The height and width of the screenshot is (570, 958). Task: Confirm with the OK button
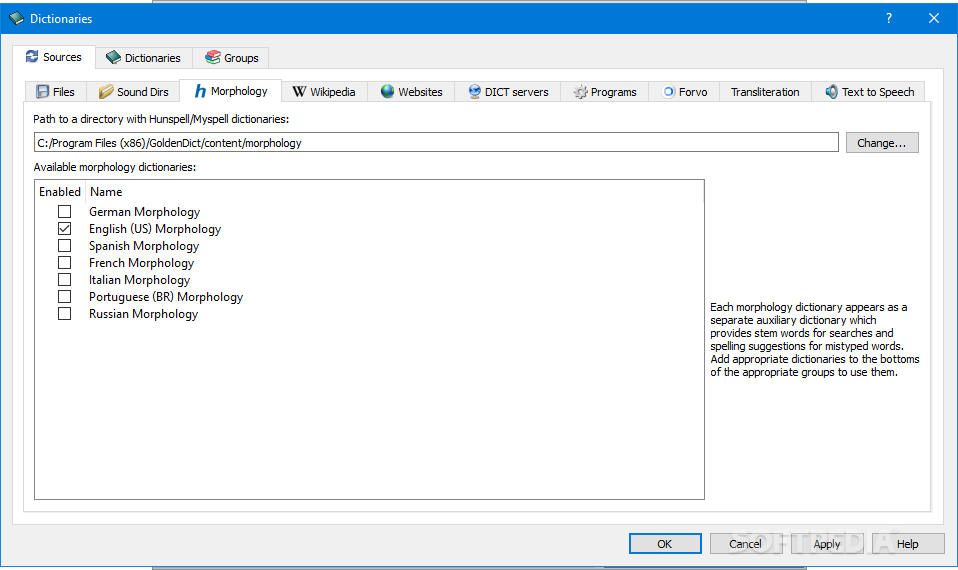pyautogui.click(x=665, y=544)
